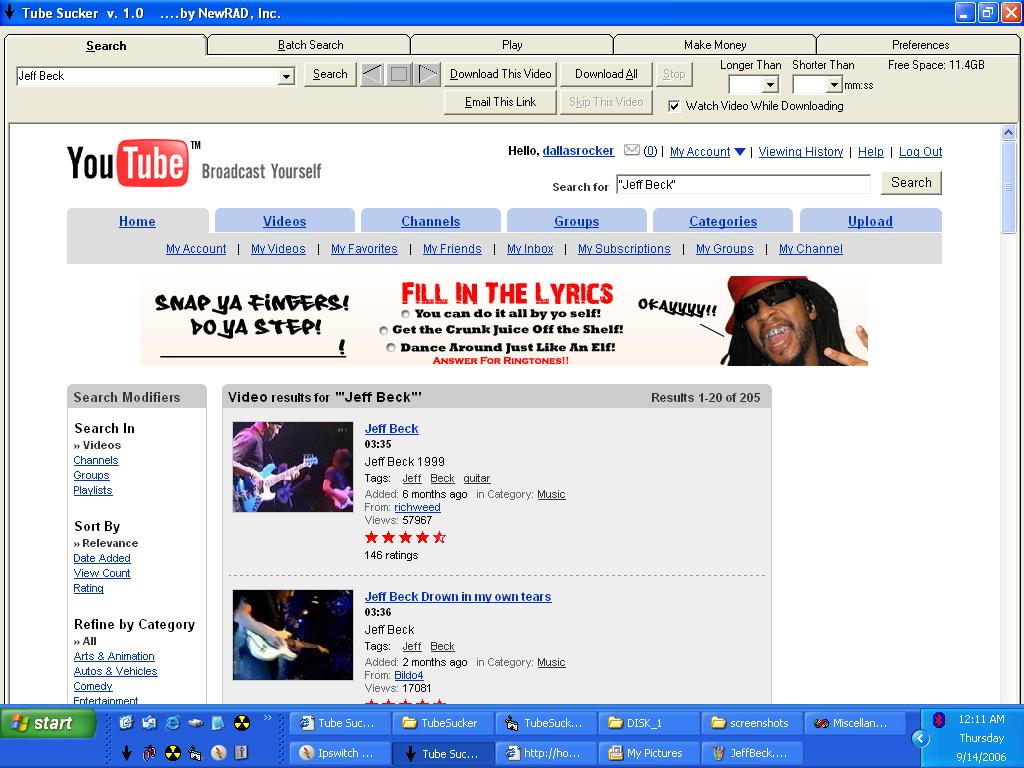The height and width of the screenshot is (768, 1024).
Task: Click the guitar tag link
Action: point(477,479)
